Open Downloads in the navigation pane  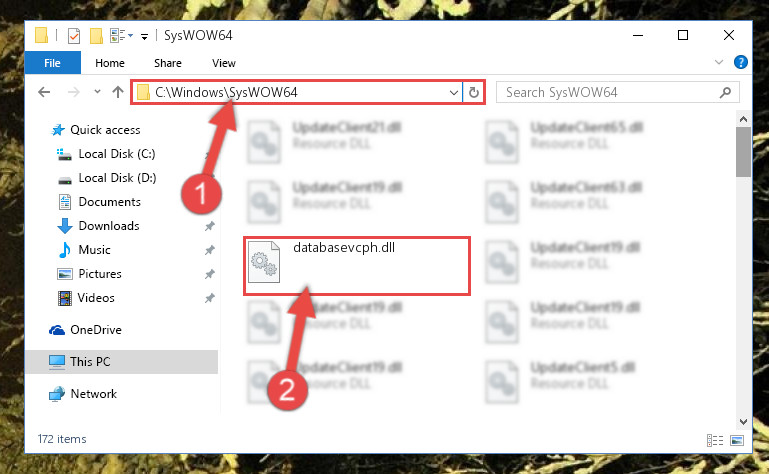(x=109, y=226)
